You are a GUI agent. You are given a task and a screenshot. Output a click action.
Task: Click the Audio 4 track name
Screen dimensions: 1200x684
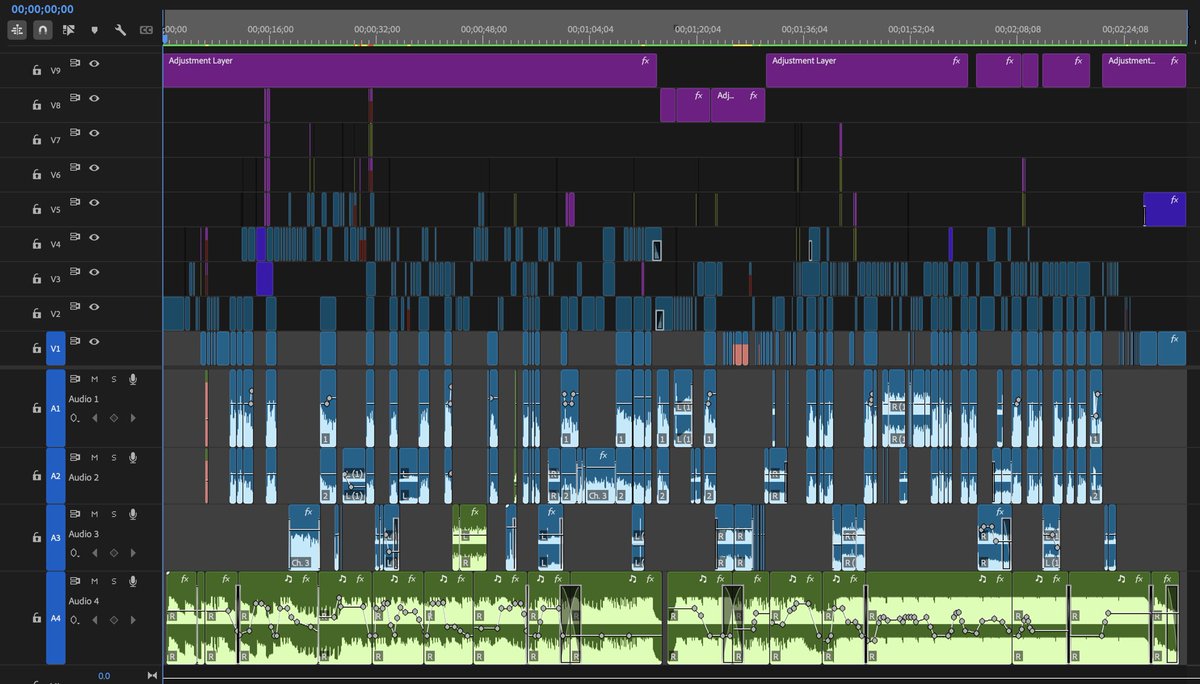point(83,601)
